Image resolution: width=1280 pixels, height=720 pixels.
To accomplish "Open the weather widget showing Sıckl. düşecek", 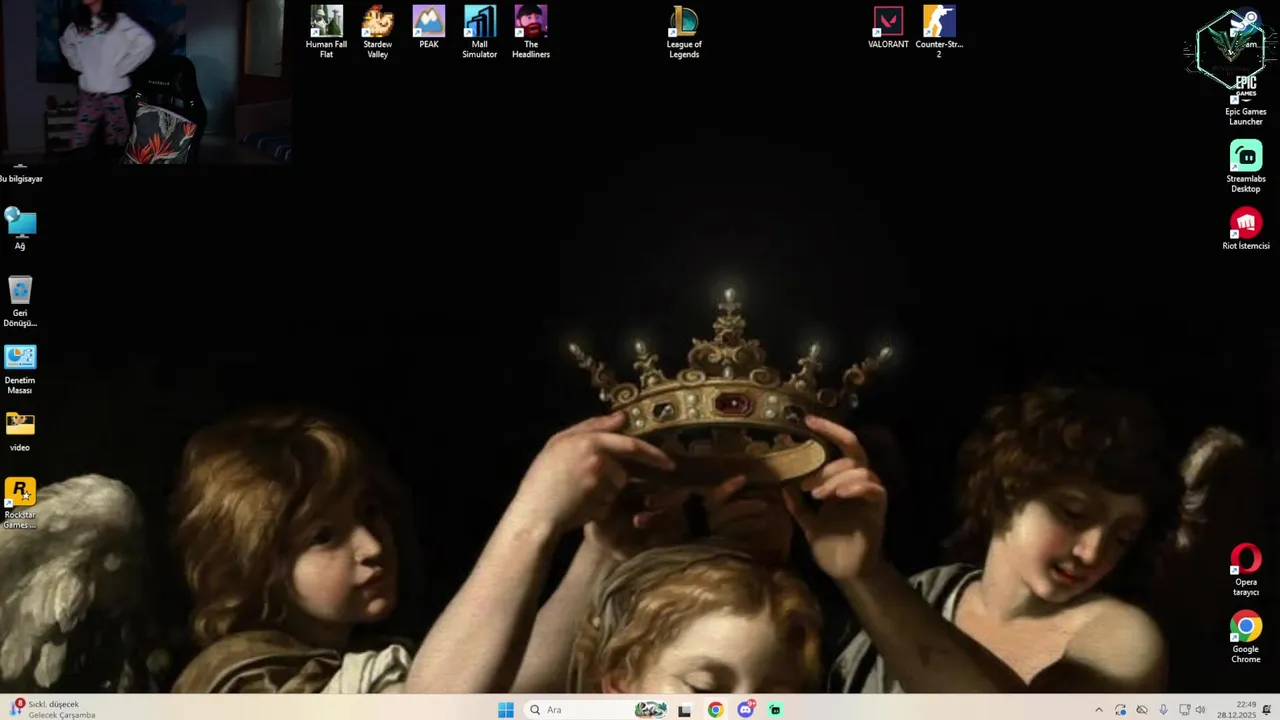I will point(52,710).
